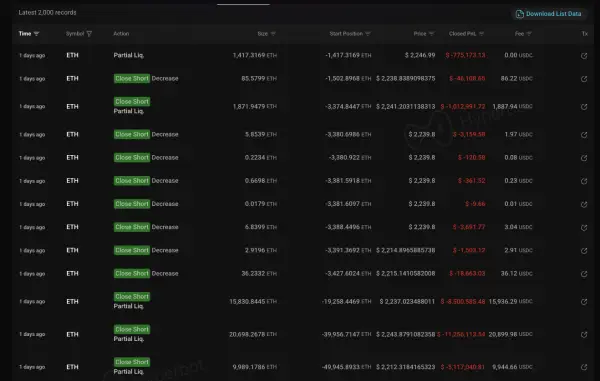
Task: Click size 15,830.8445 ETH cell
Action: pyautogui.click(x=253, y=301)
